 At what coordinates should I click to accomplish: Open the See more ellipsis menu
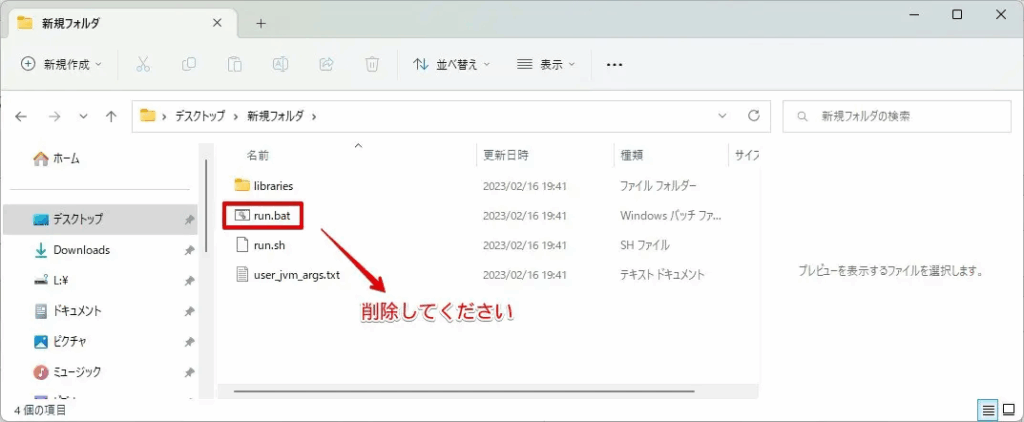[x=614, y=64]
